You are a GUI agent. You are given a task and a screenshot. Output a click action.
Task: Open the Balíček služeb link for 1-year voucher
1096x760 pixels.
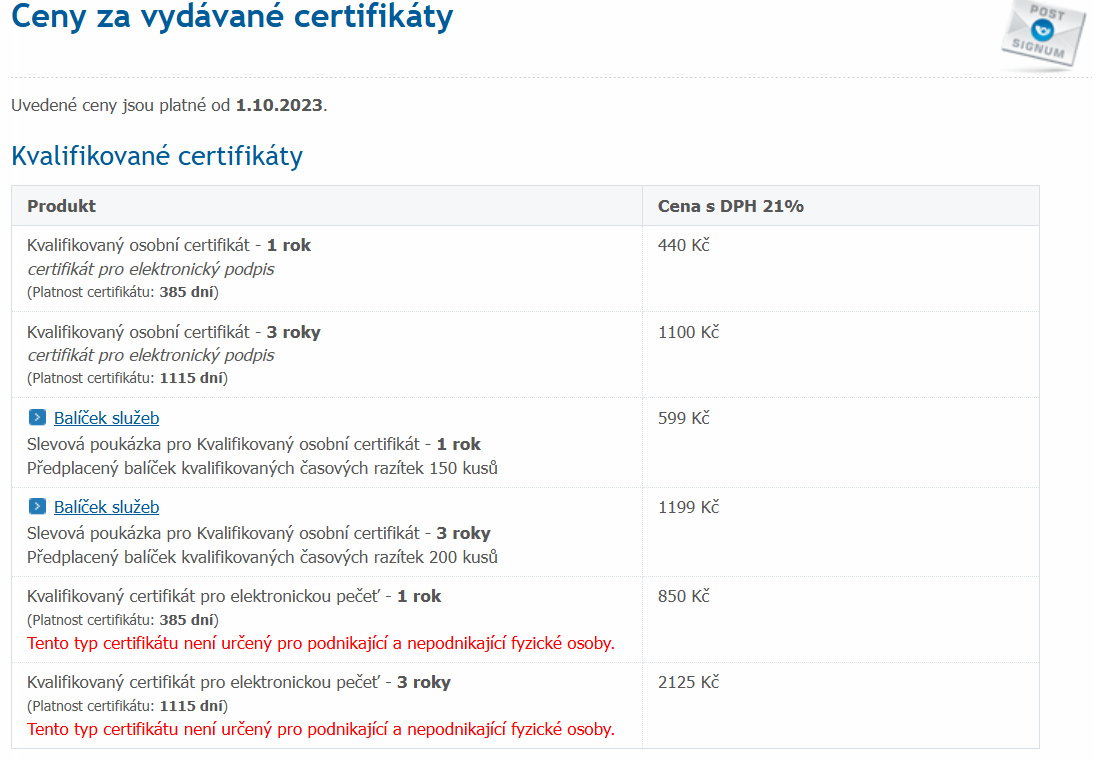point(106,418)
